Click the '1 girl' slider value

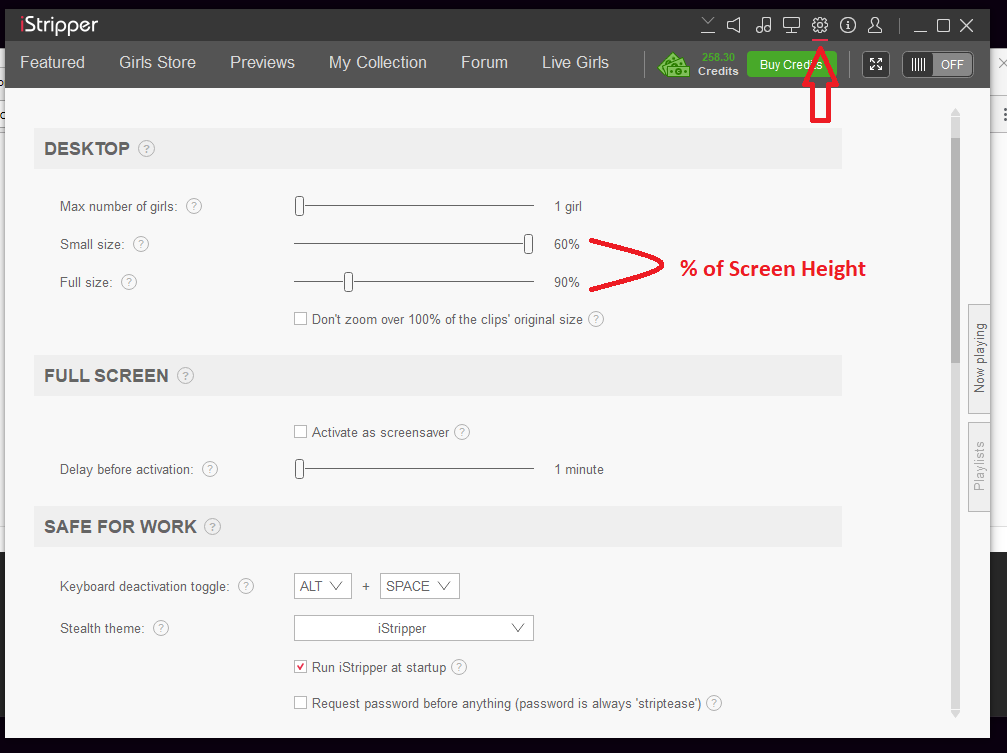pos(568,206)
